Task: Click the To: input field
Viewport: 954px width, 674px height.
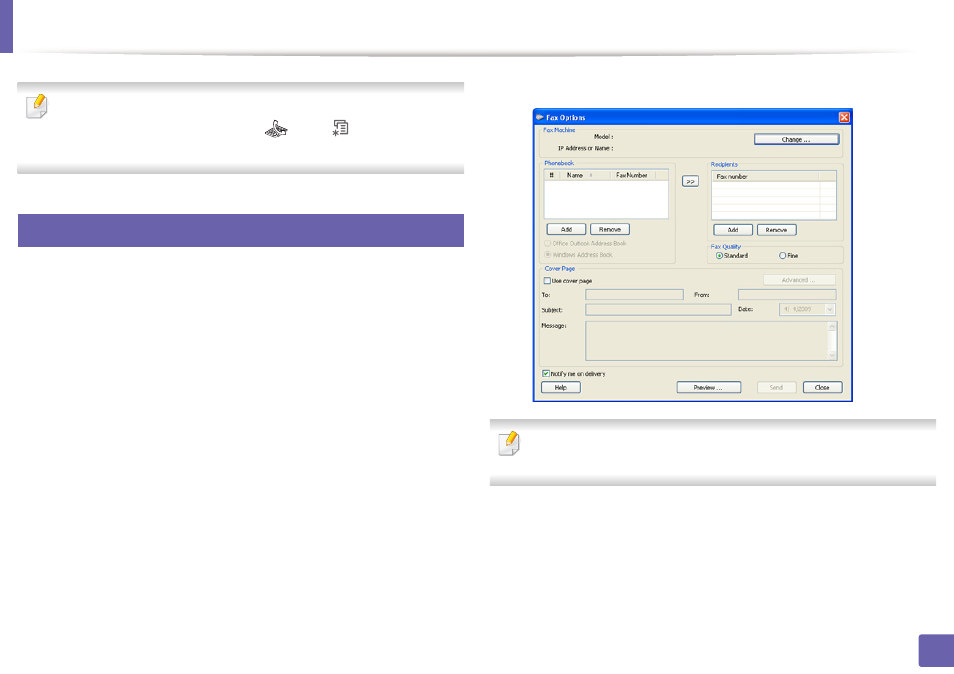Action: coord(634,294)
